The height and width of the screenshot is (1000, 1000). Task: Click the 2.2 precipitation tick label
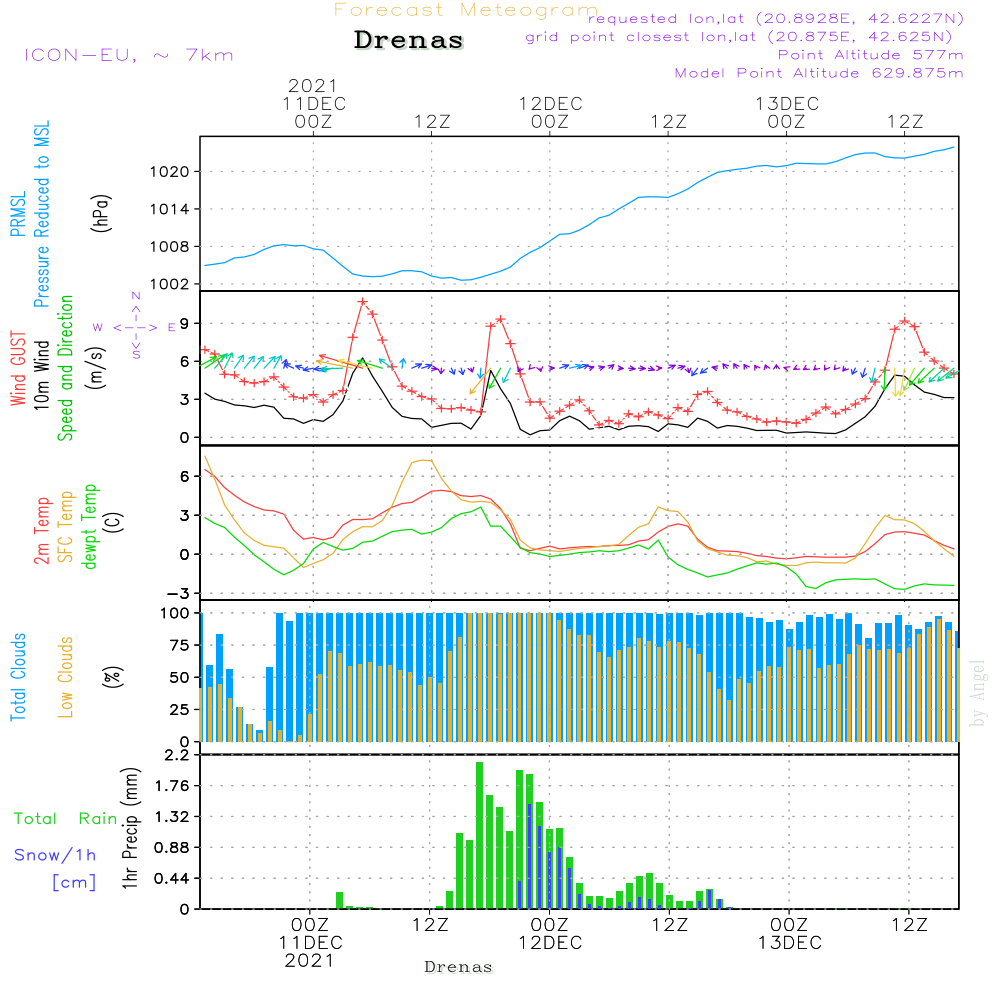[177, 756]
